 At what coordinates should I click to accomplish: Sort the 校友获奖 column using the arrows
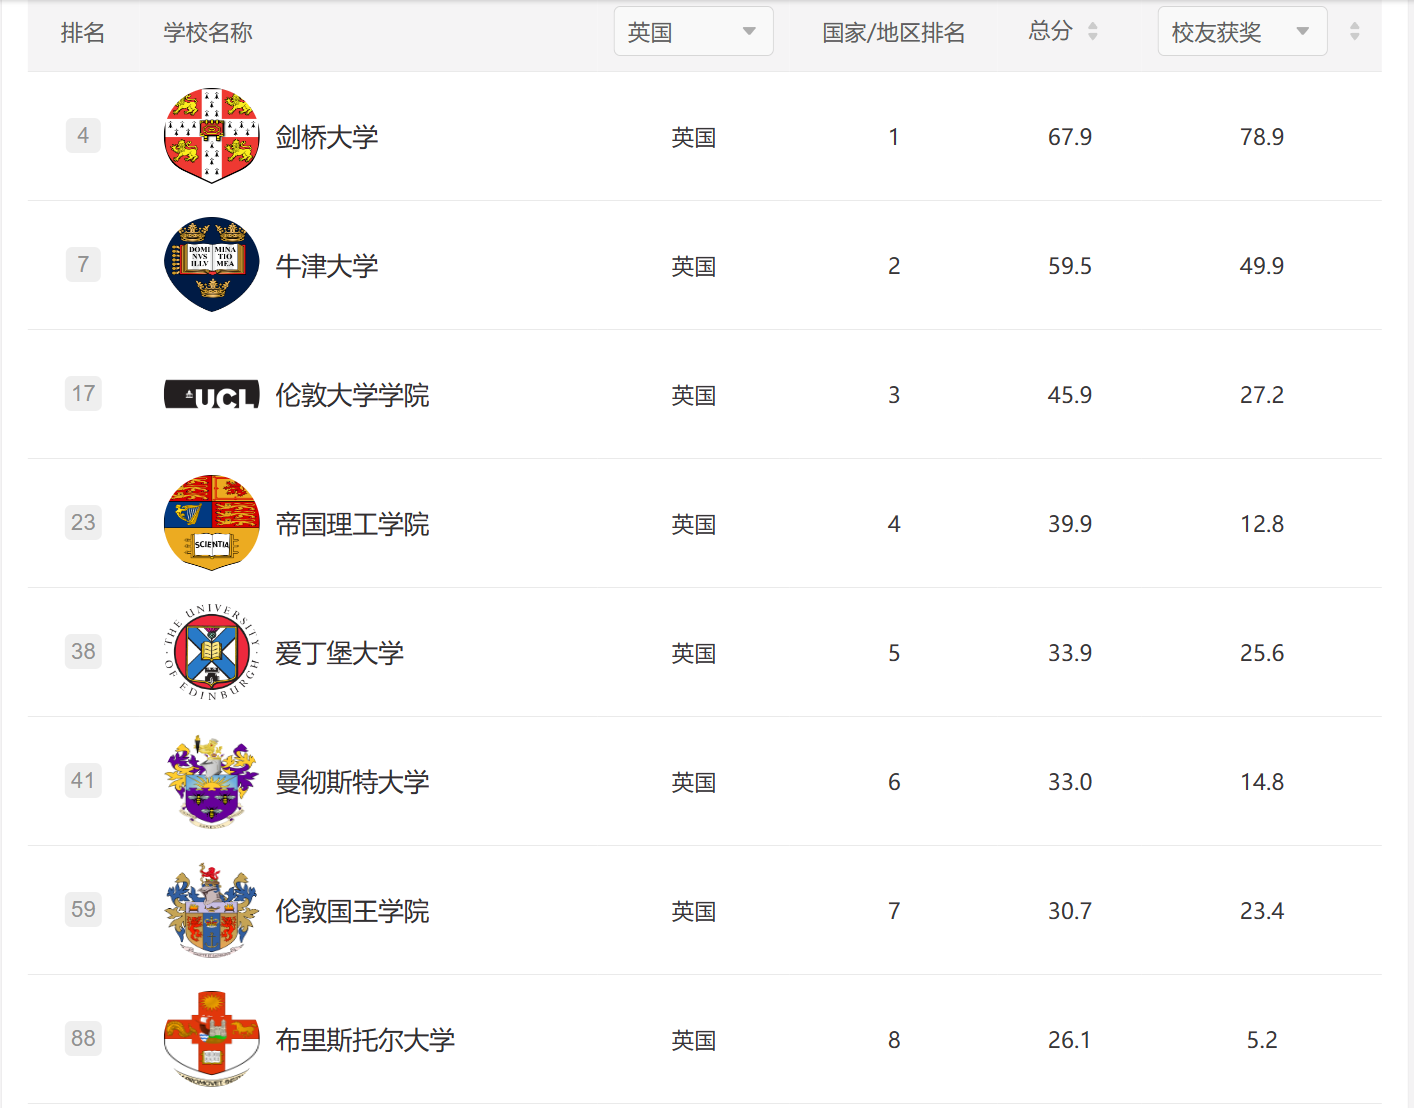coord(1354,32)
